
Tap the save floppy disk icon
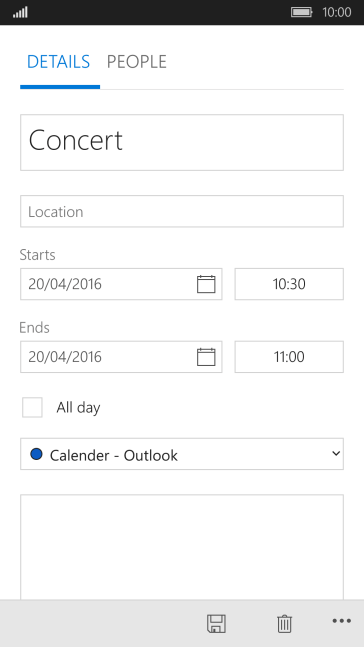pos(216,623)
